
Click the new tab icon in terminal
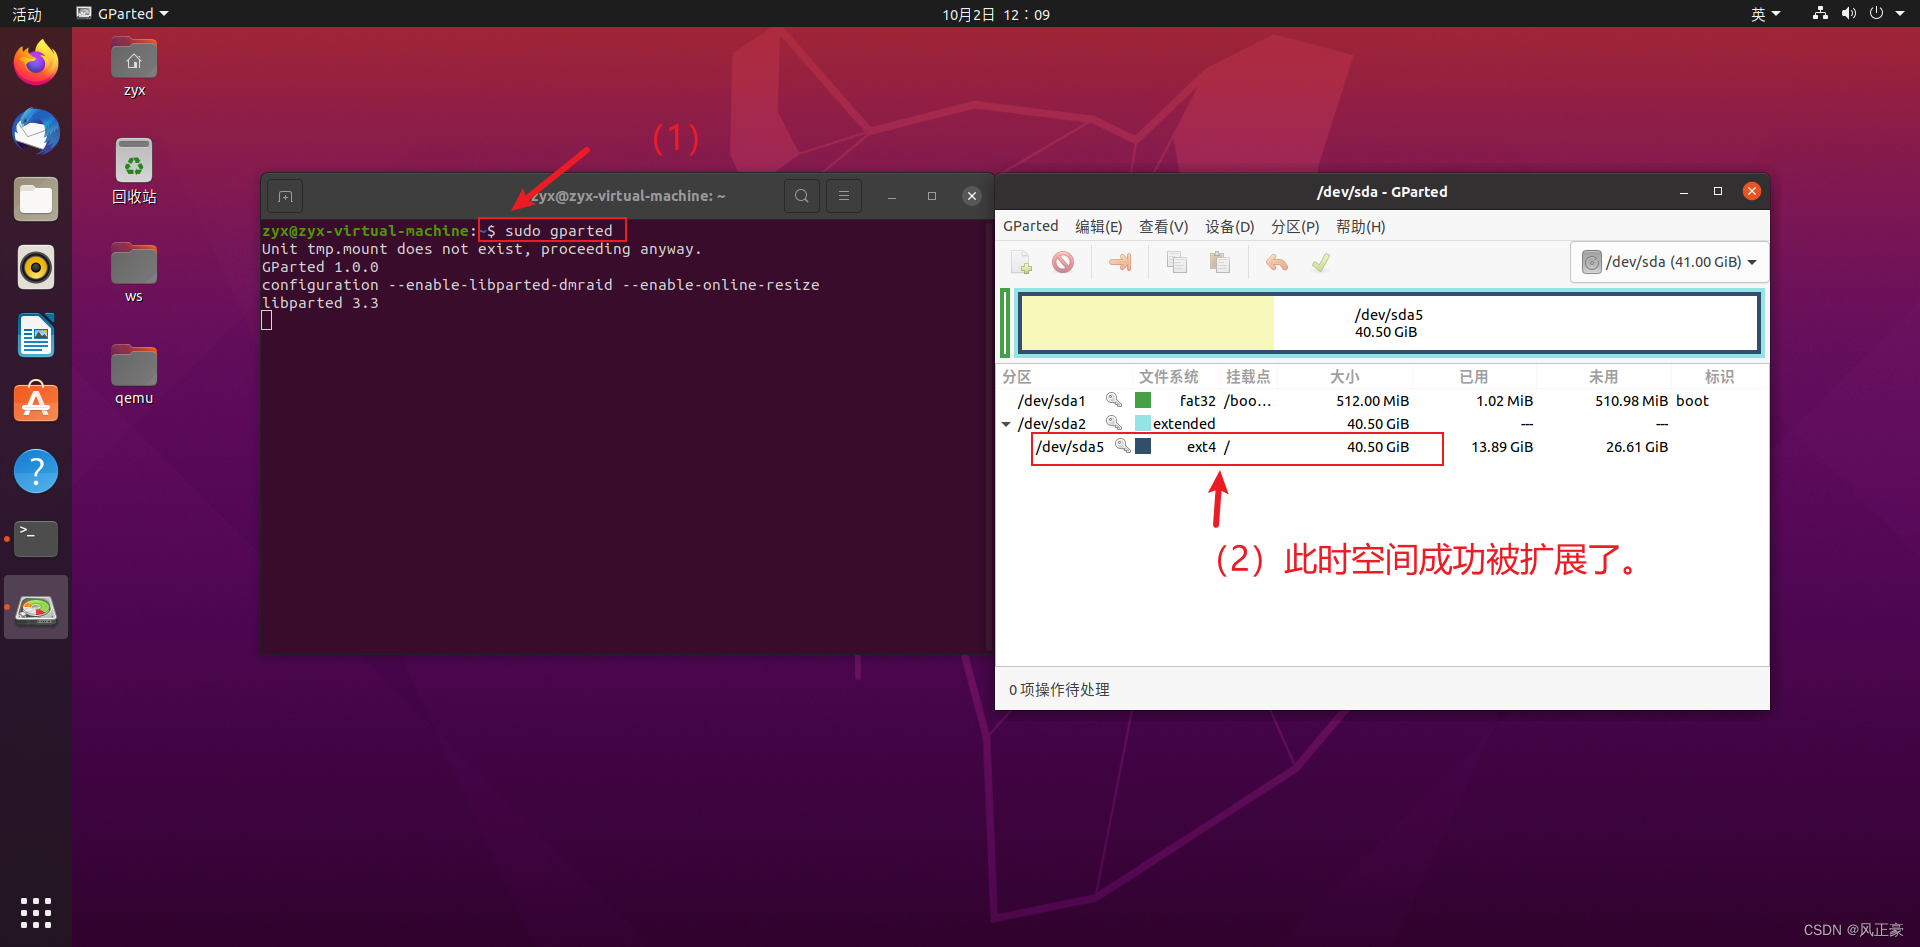tap(285, 196)
